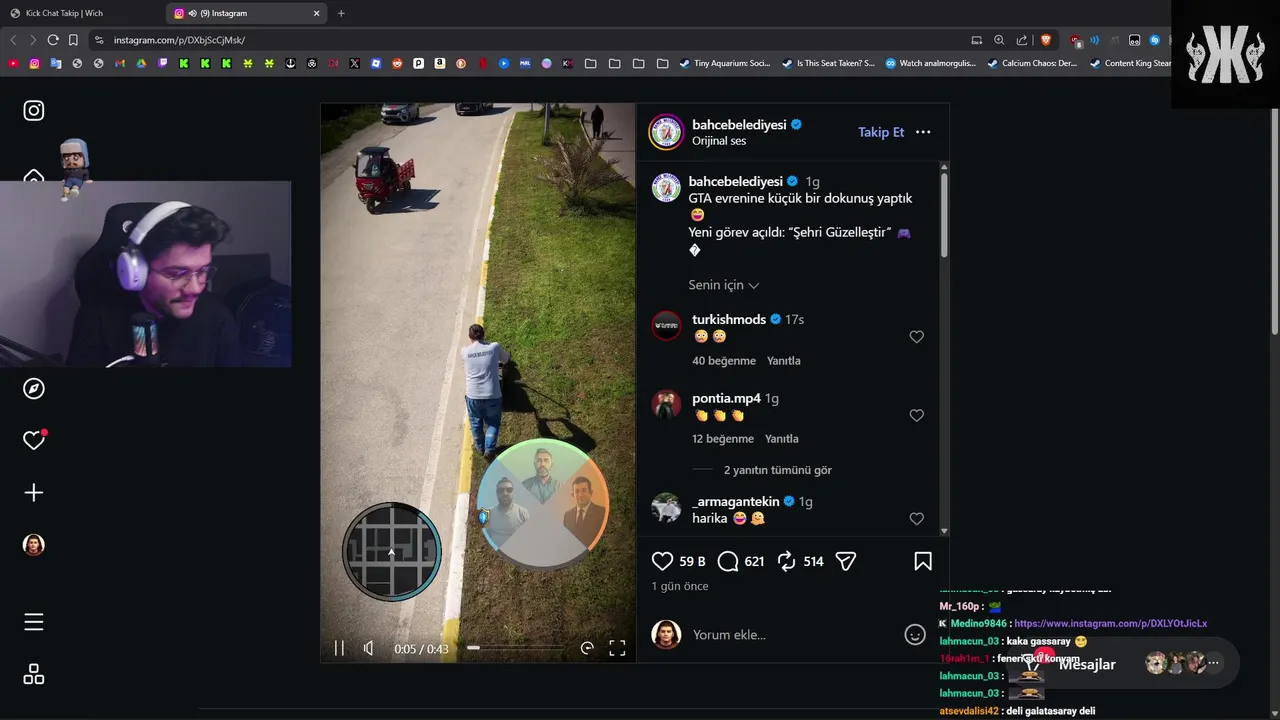Like the _armagantekin comment
This screenshot has width=1280, height=720.
click(916, 519)
